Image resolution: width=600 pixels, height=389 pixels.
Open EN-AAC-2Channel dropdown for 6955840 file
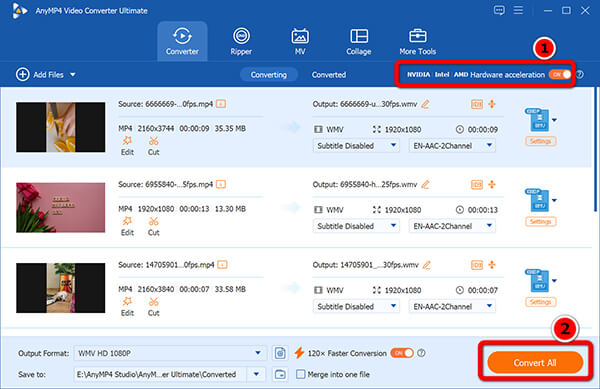tap(452, 226)
